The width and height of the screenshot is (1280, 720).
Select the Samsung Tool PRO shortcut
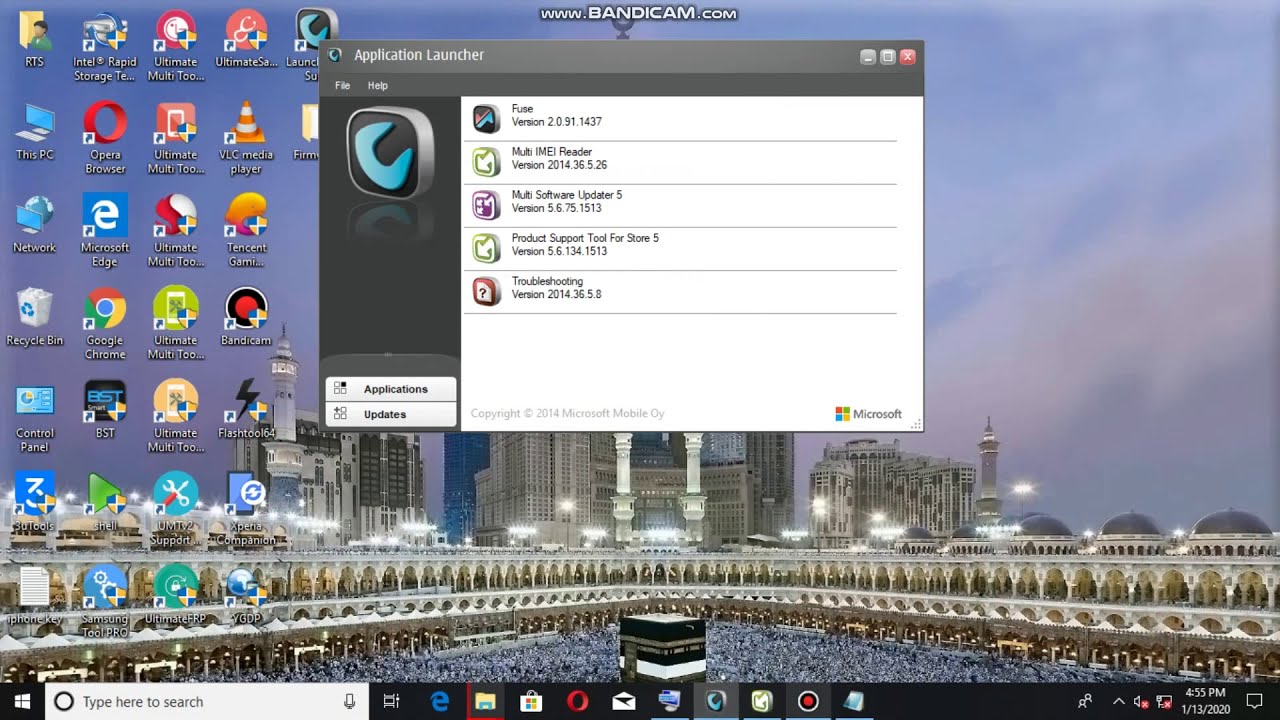point(105,602)
